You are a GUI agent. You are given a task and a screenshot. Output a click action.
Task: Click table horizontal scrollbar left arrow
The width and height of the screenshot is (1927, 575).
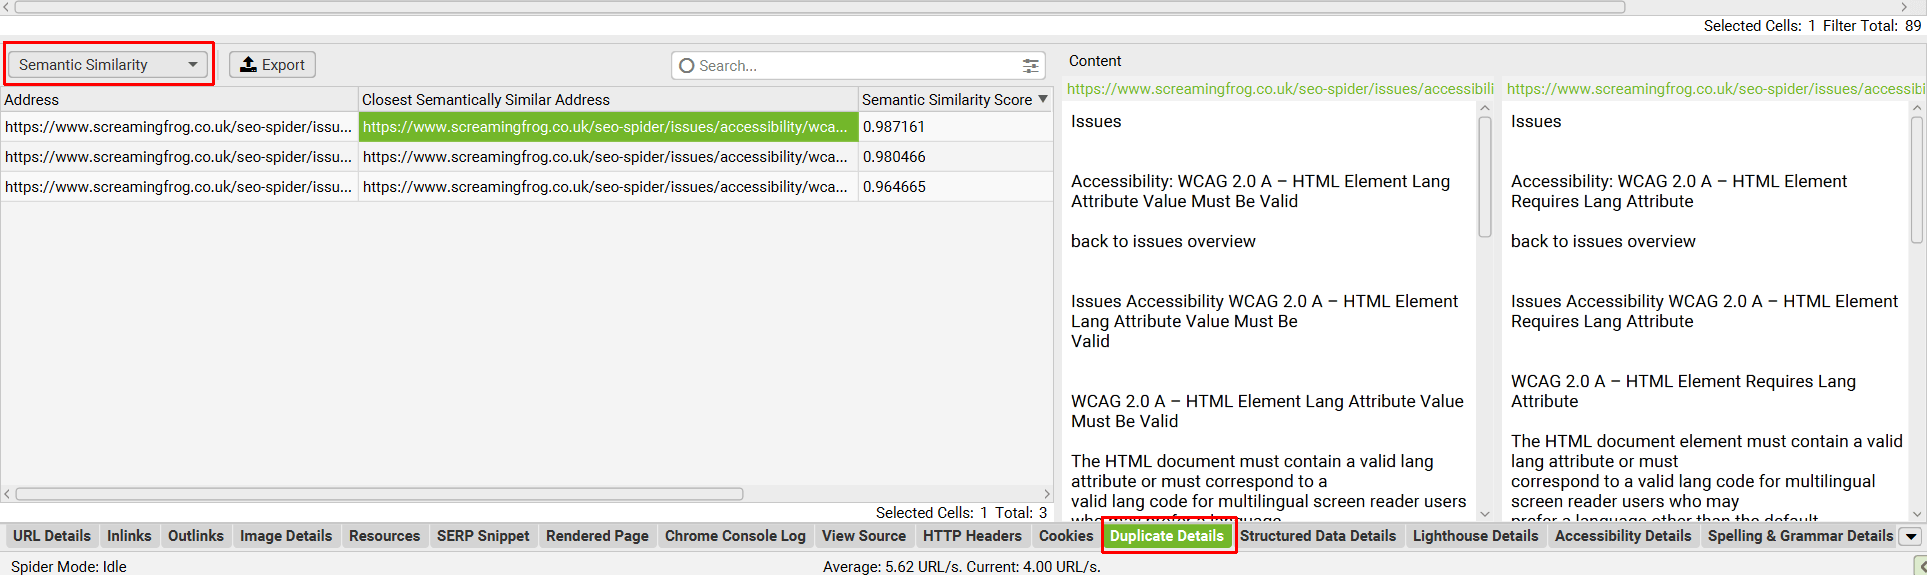pos(7,494)
